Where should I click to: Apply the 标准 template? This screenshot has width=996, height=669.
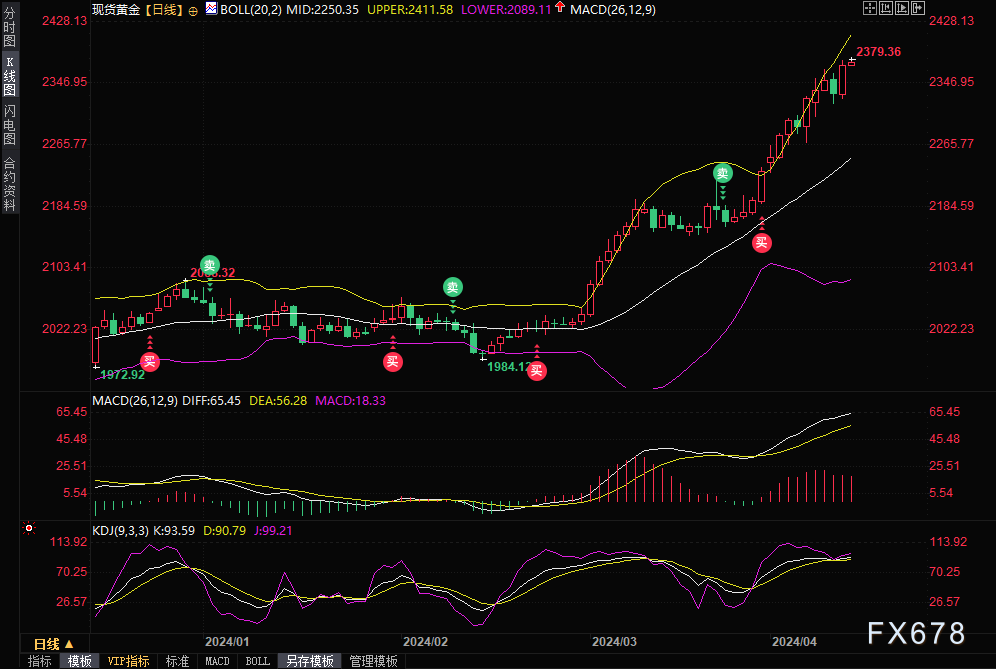tap(177, 661)
